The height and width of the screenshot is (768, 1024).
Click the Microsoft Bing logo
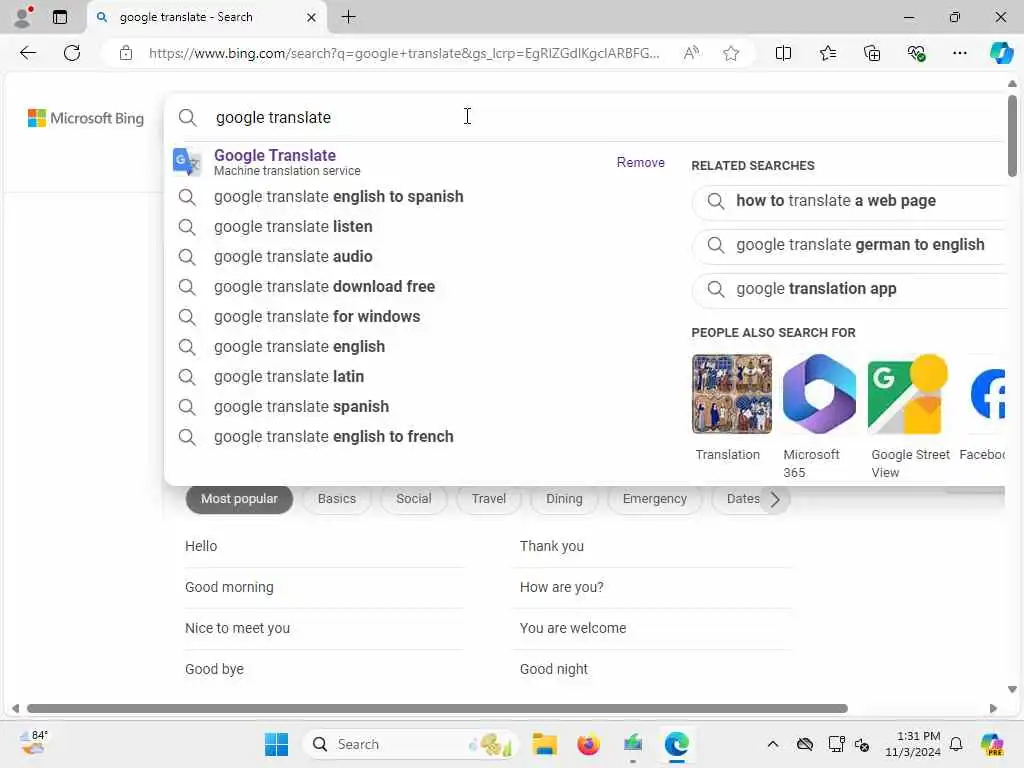point(86,118)
